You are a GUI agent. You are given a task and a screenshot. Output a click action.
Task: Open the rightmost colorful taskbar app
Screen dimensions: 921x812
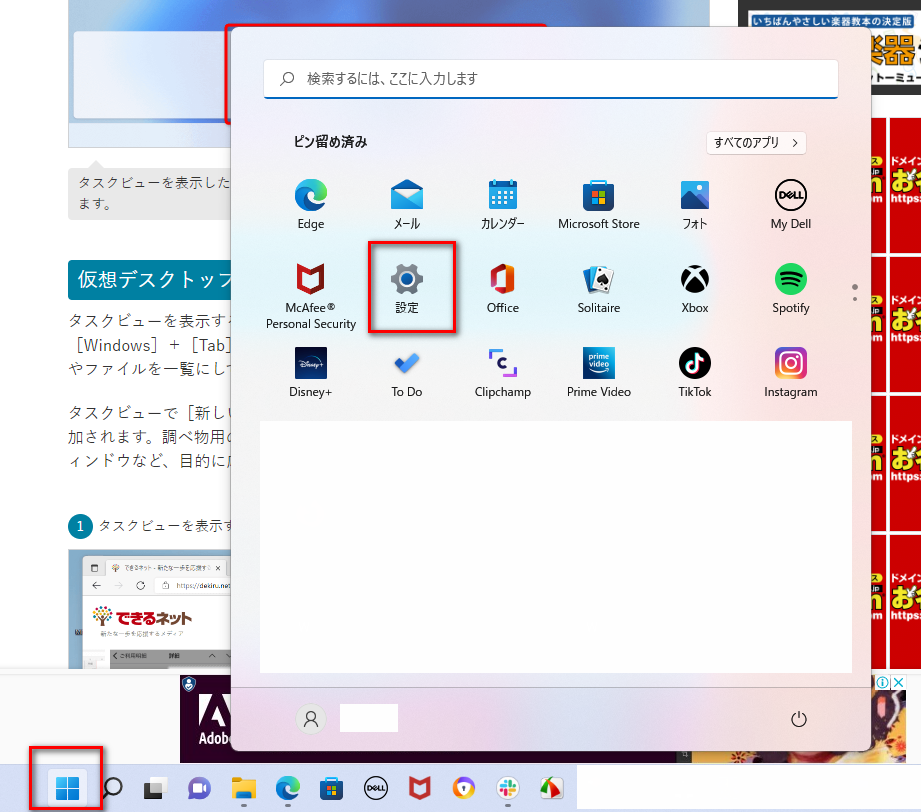(551, 788)
